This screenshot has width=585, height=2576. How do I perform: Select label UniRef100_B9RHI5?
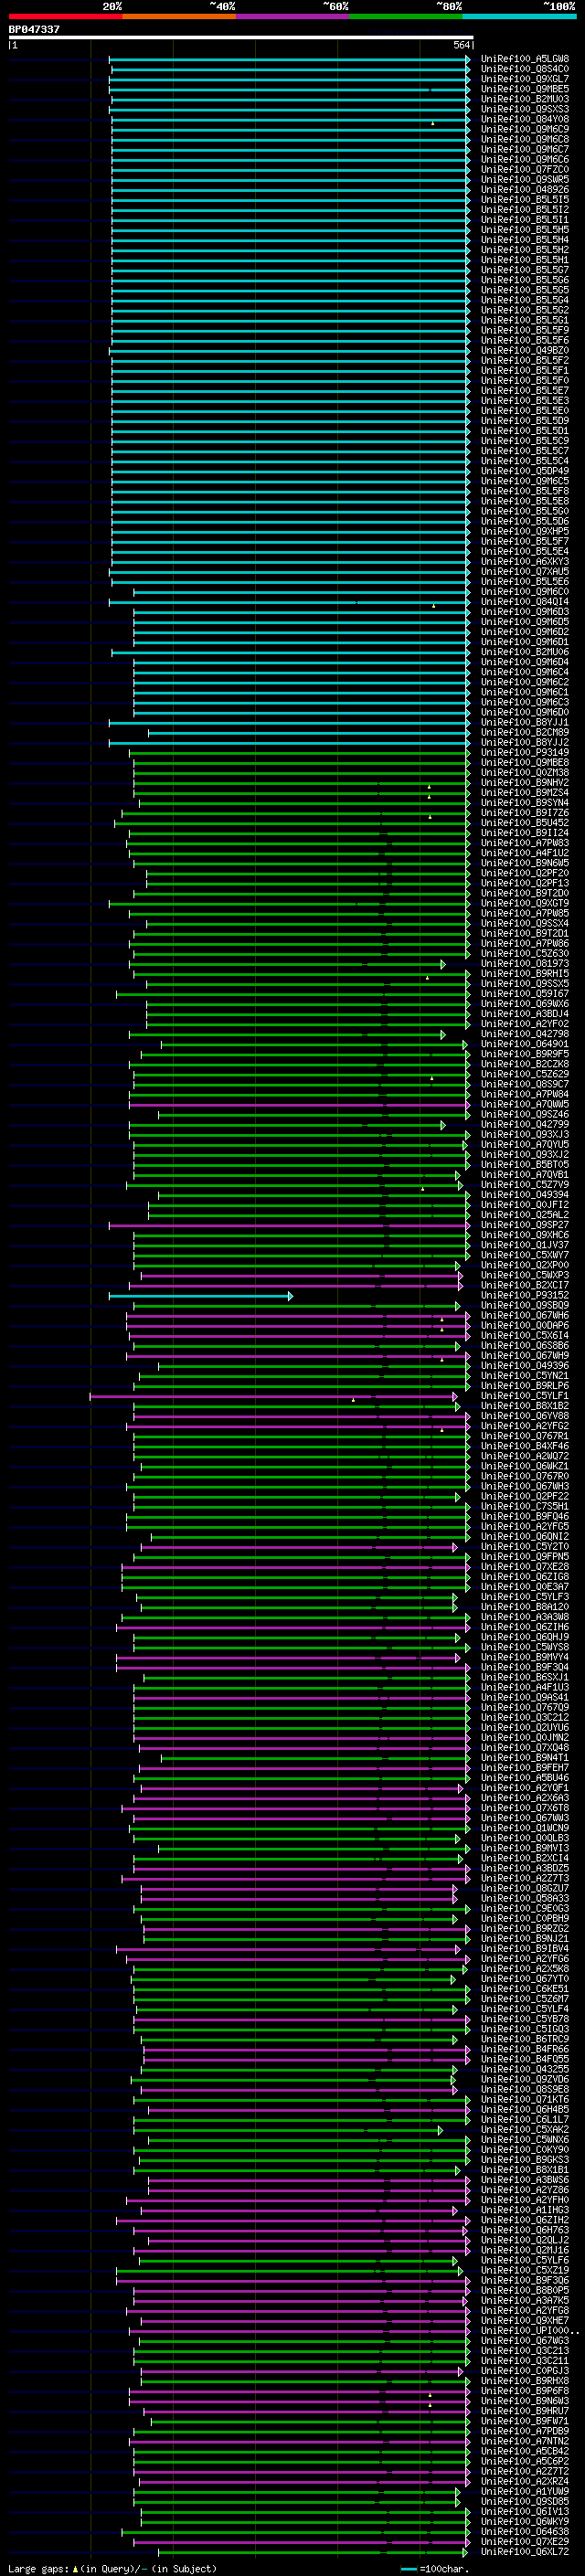(x=525, y=973)
